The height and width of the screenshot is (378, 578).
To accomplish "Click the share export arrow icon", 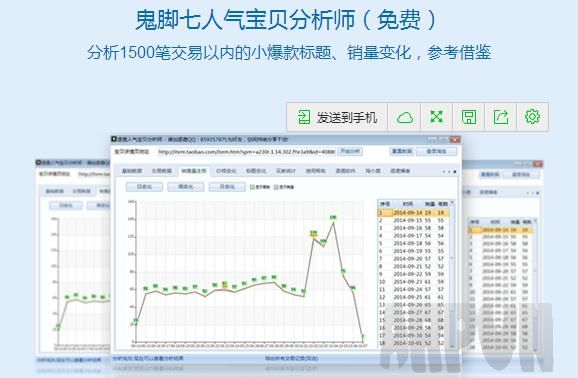I will 501,117.
